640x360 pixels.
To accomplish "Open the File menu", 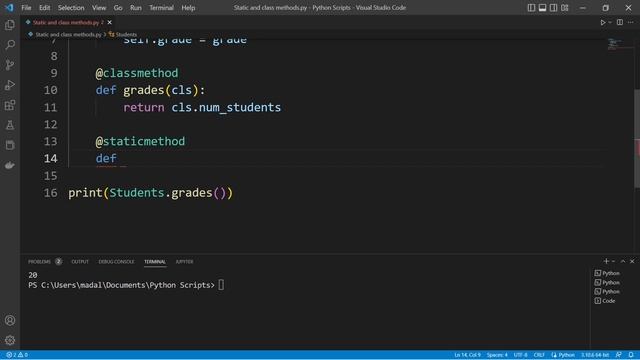I will pyautogui.click(x=26, y=8).
